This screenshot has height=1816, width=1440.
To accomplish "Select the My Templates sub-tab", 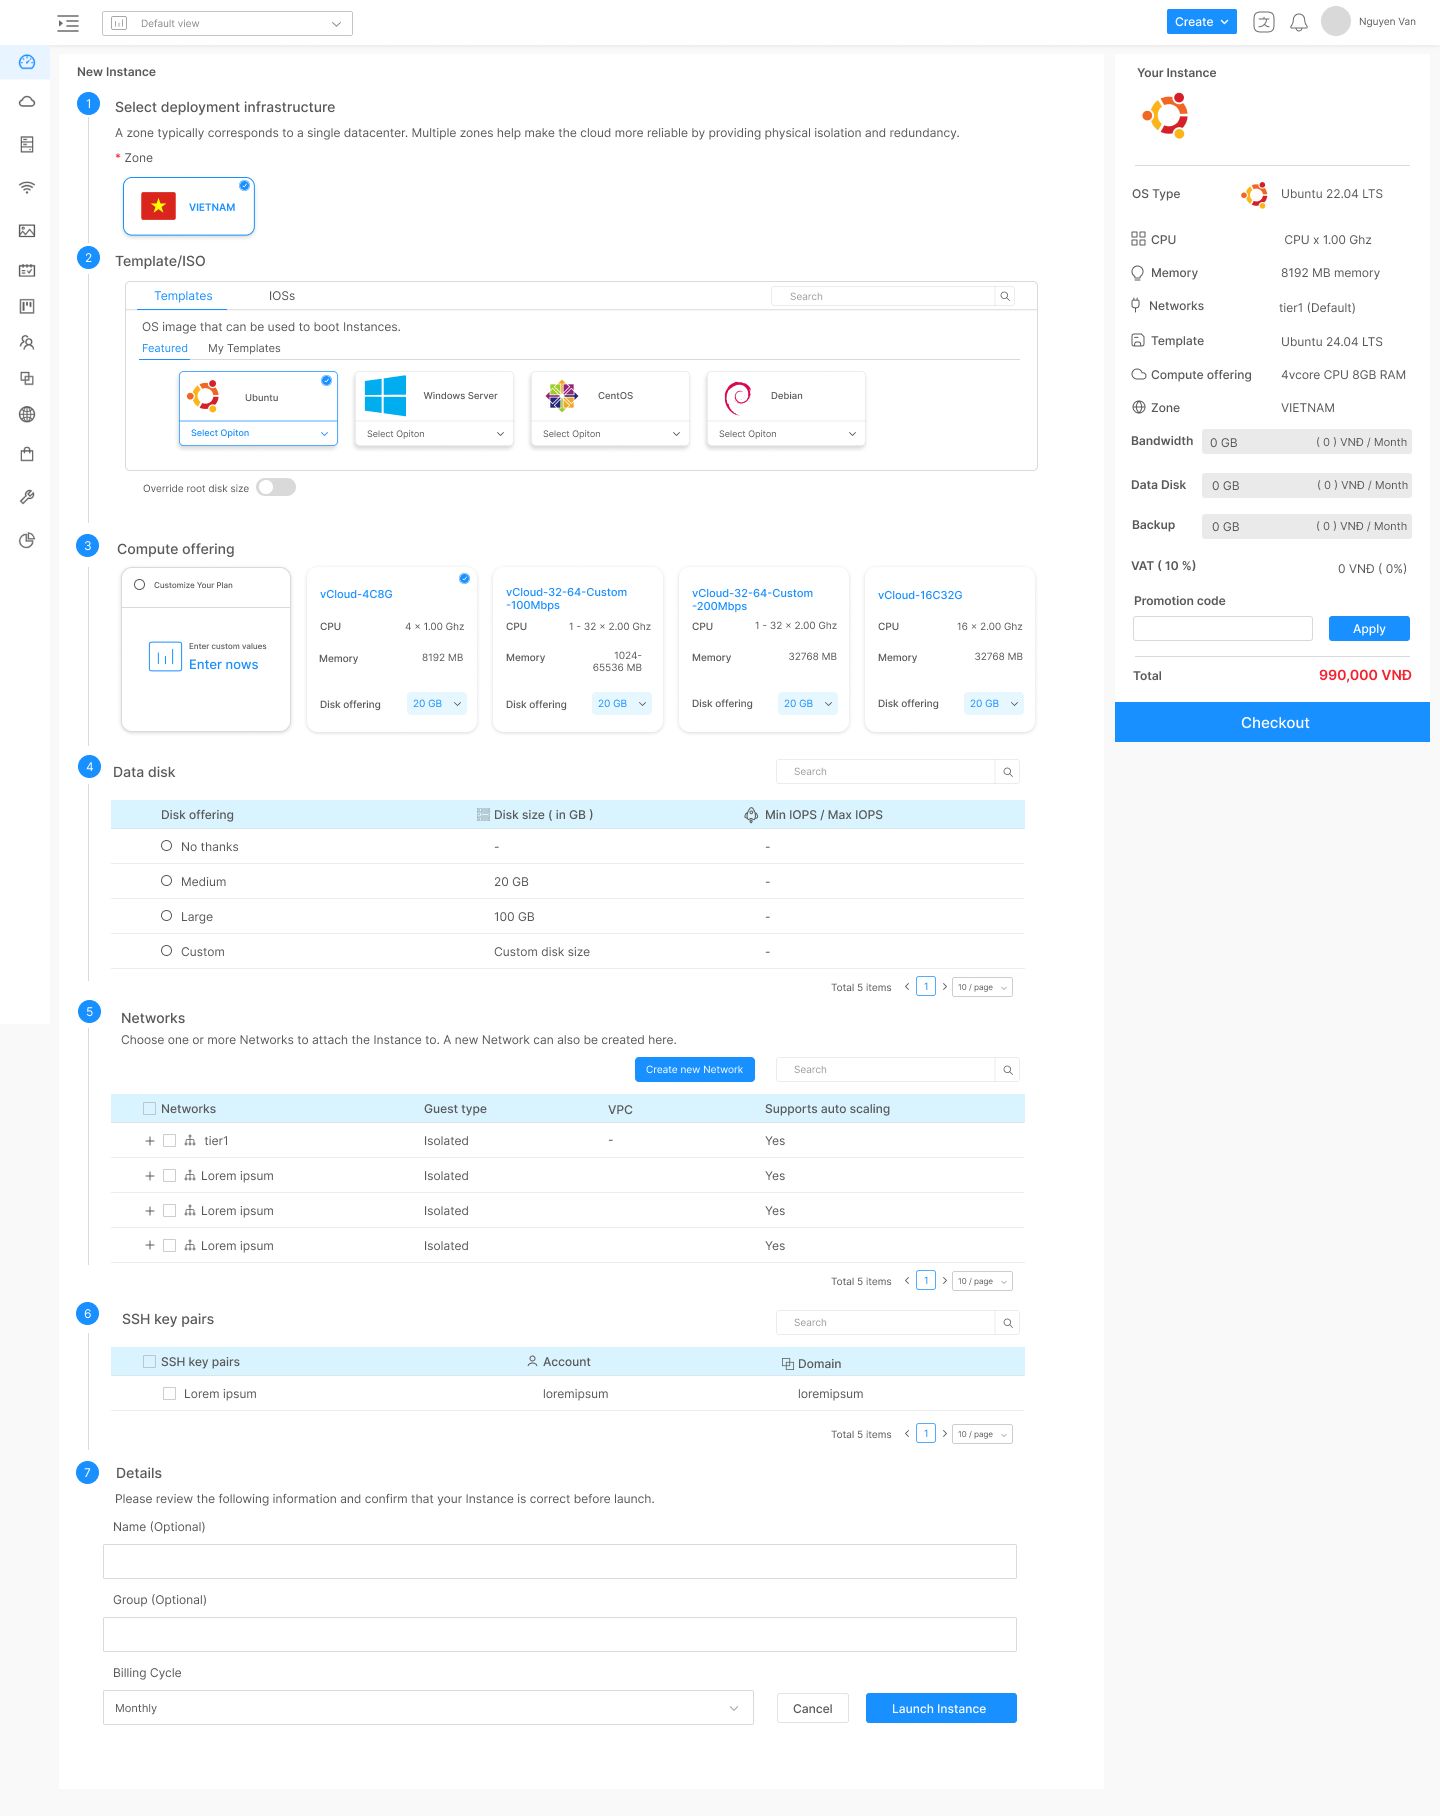I will click(x=244, y=348).
